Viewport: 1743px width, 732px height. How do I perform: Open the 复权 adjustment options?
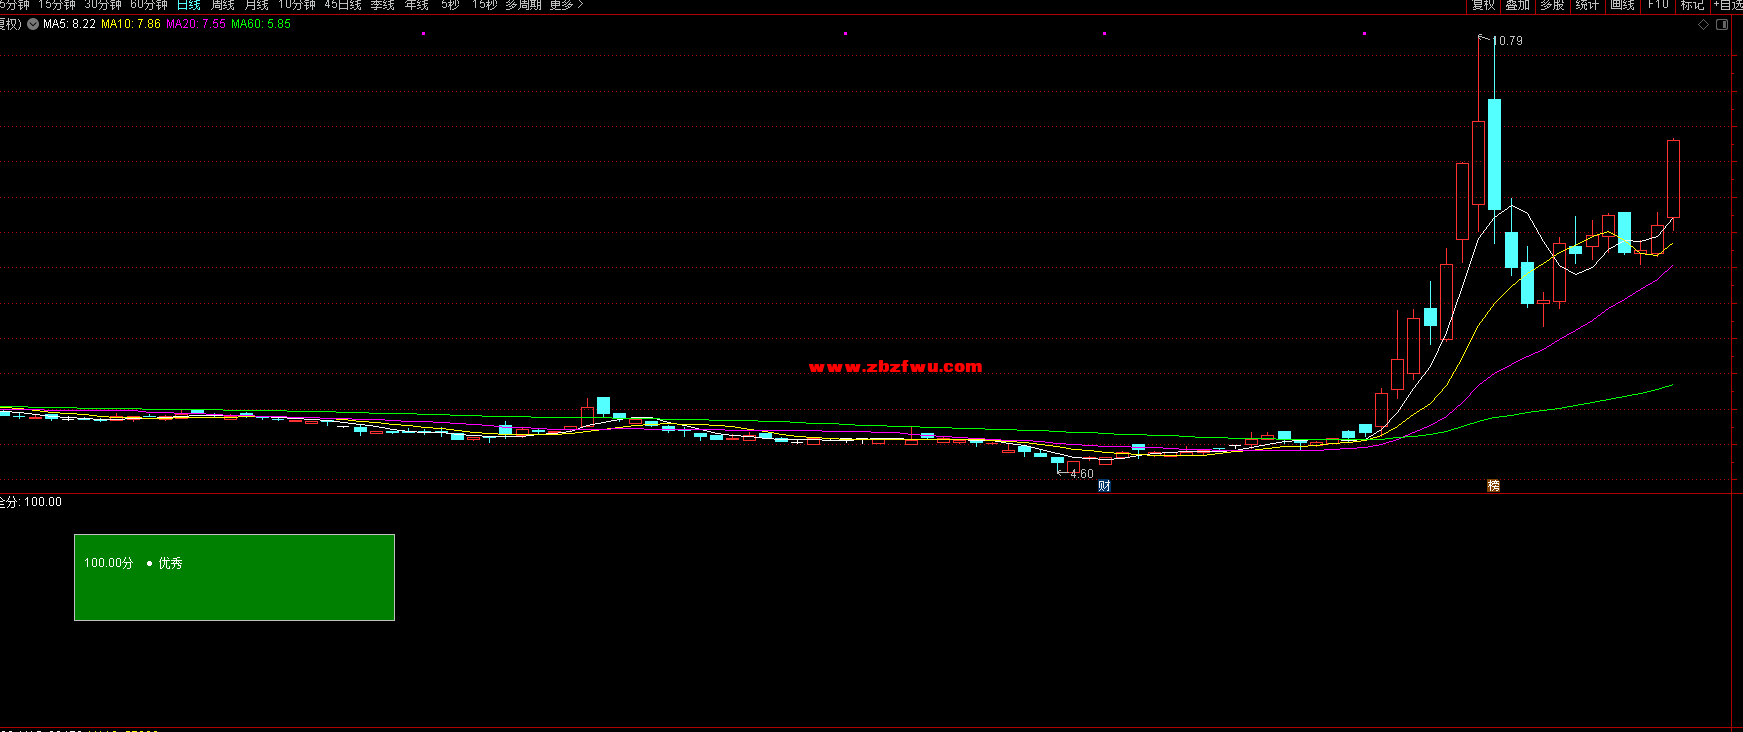coord(1483,5)
